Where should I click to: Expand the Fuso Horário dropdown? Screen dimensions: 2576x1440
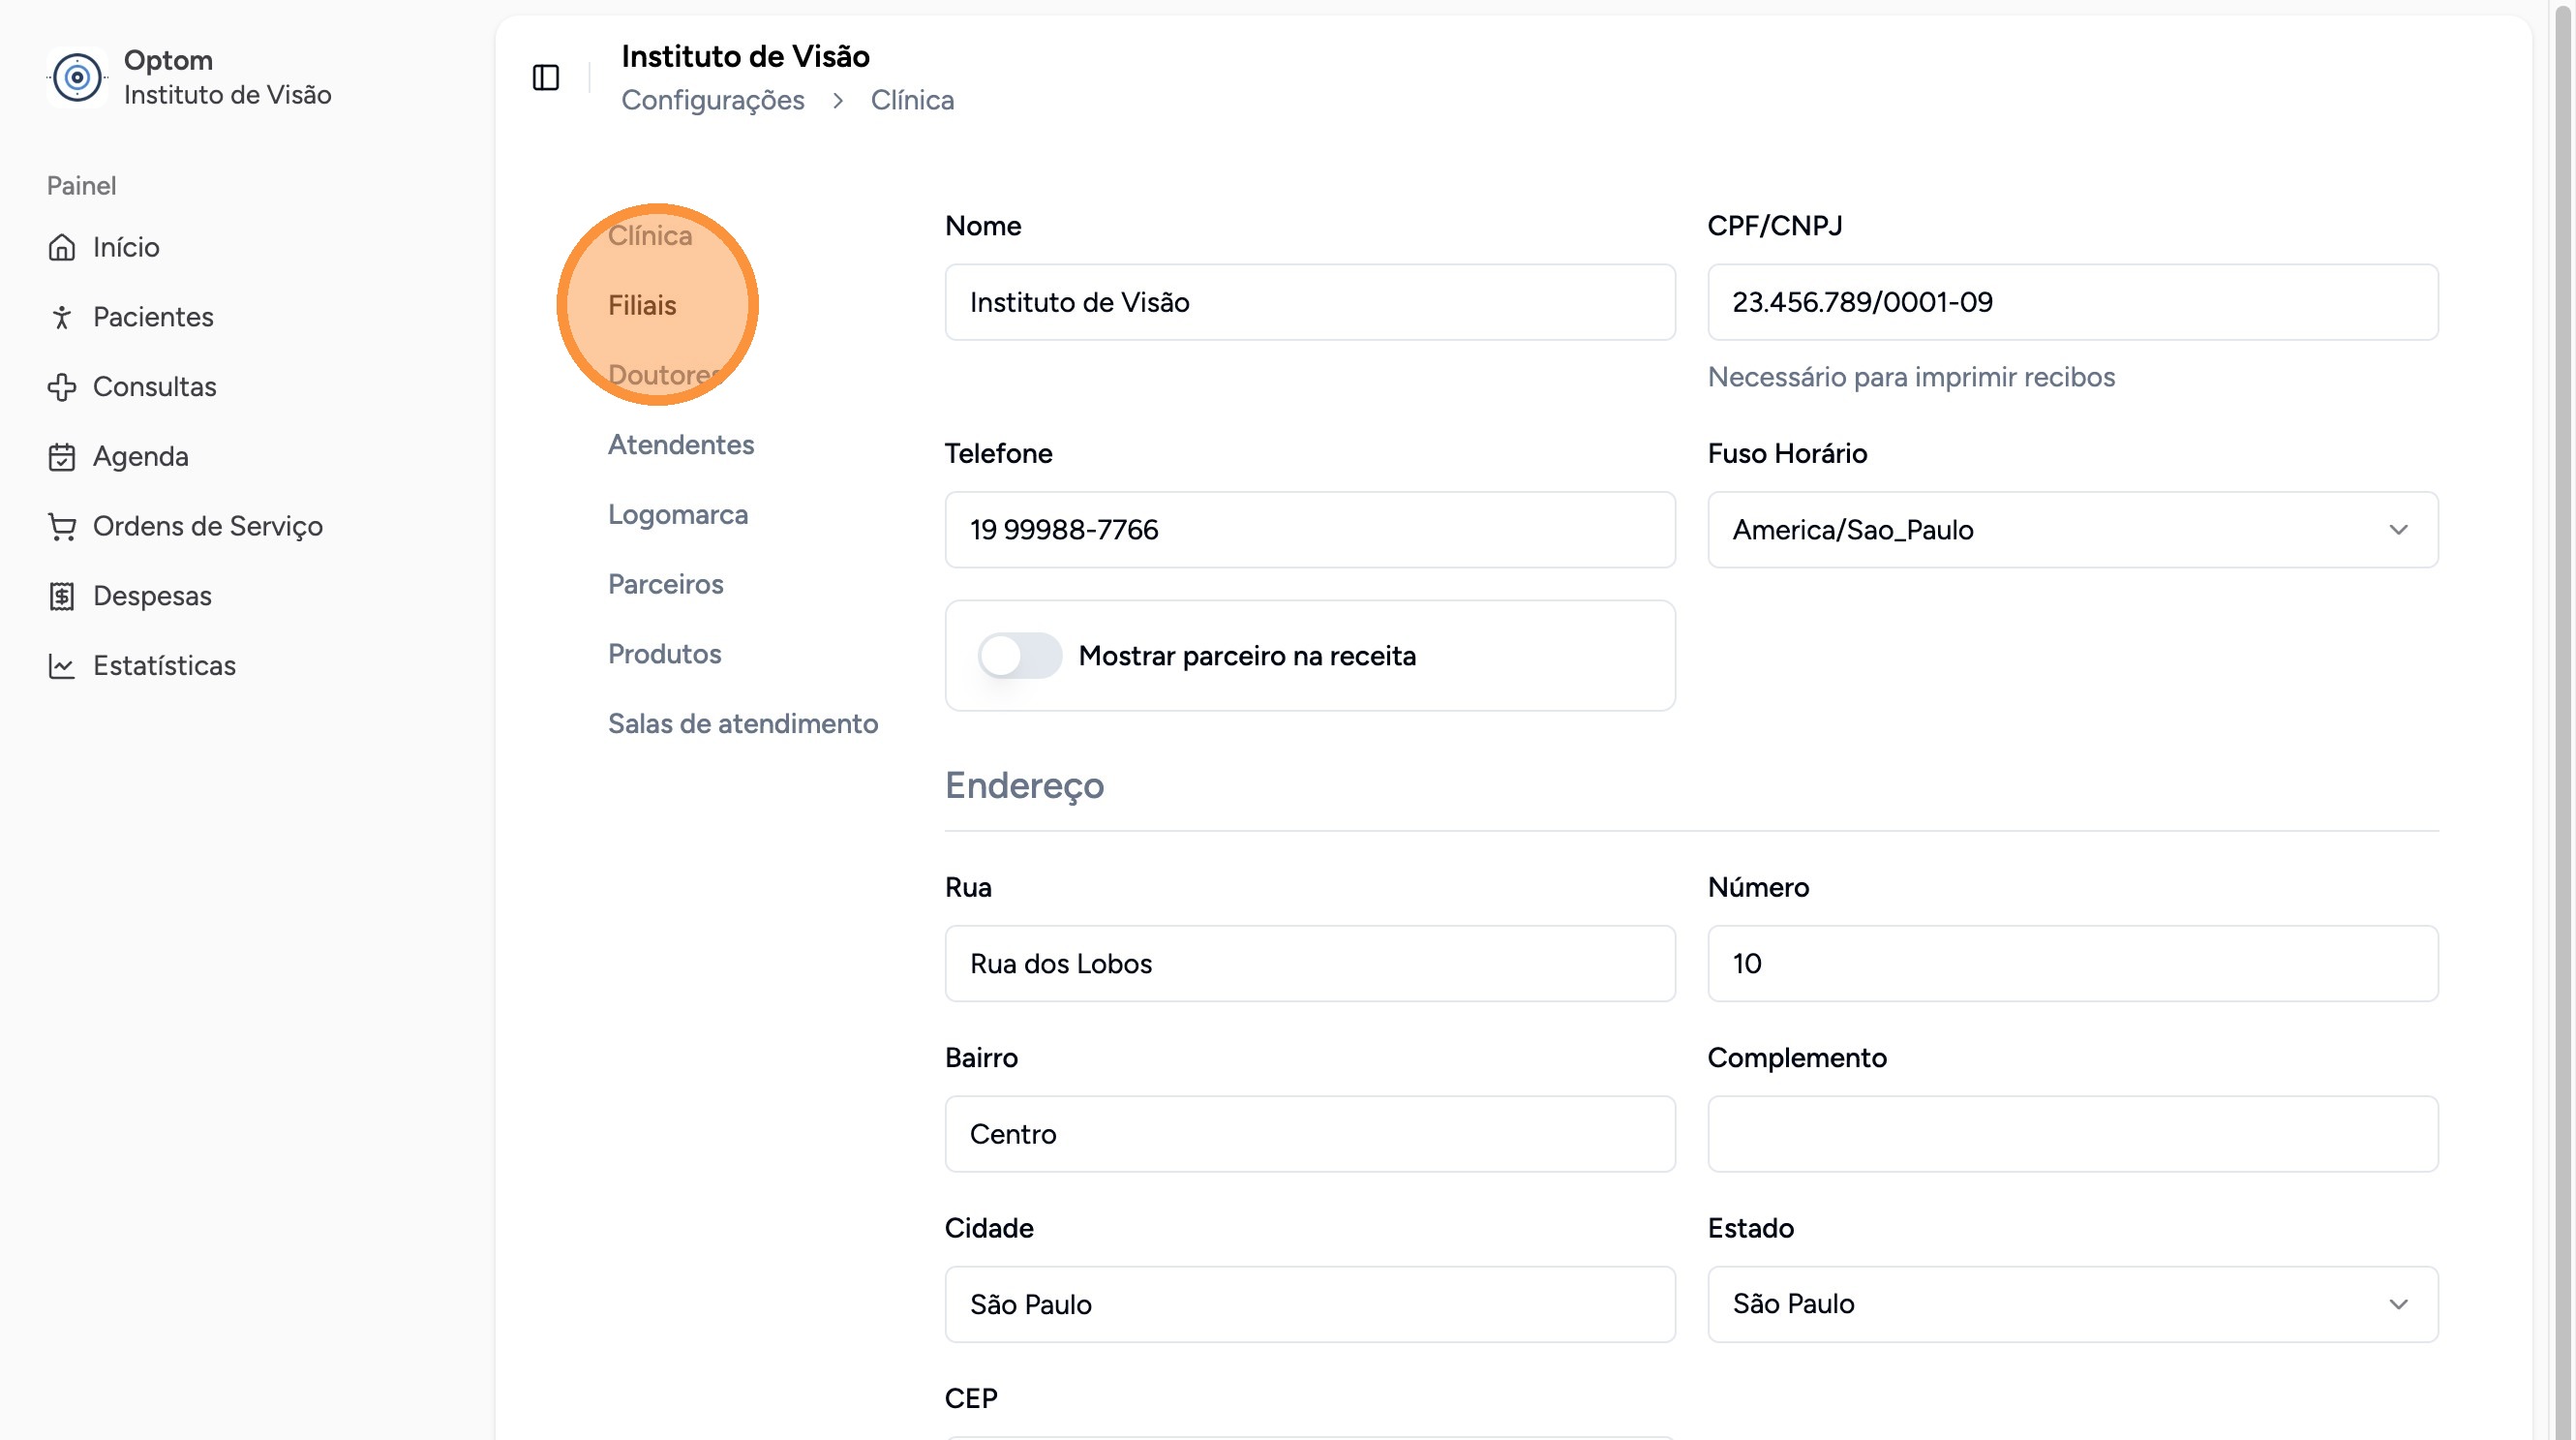2072,530
